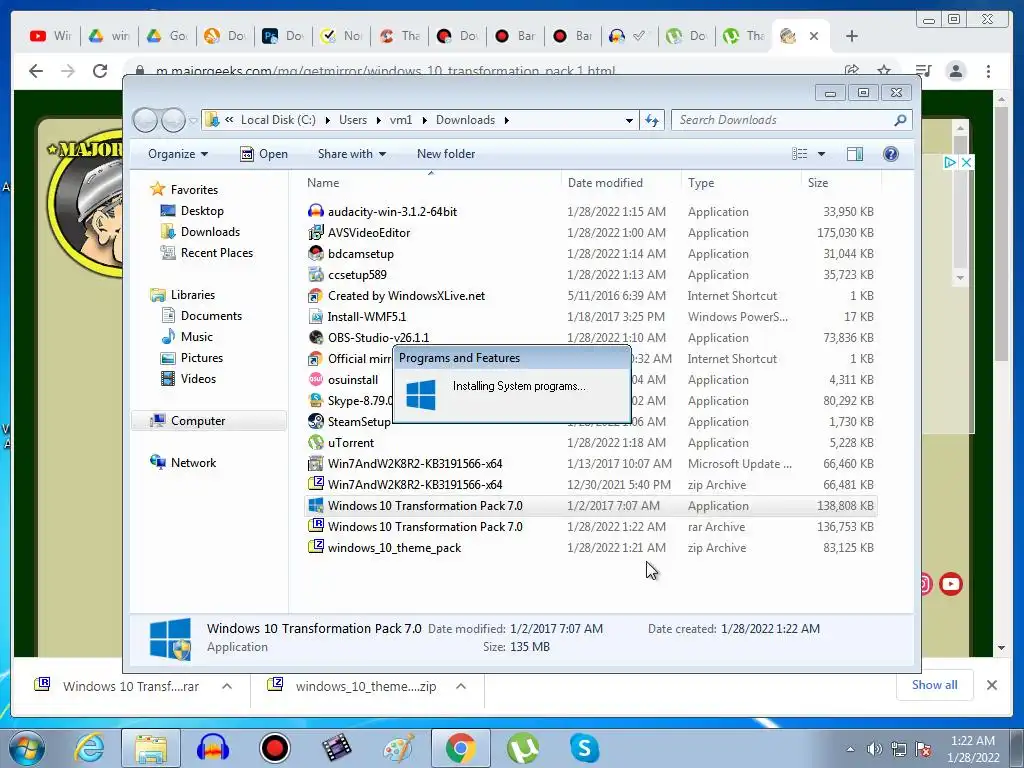Screen dimensions: 1024x768
Task: Toggle the Explorer preview pane button
Action: pos(854,153)
